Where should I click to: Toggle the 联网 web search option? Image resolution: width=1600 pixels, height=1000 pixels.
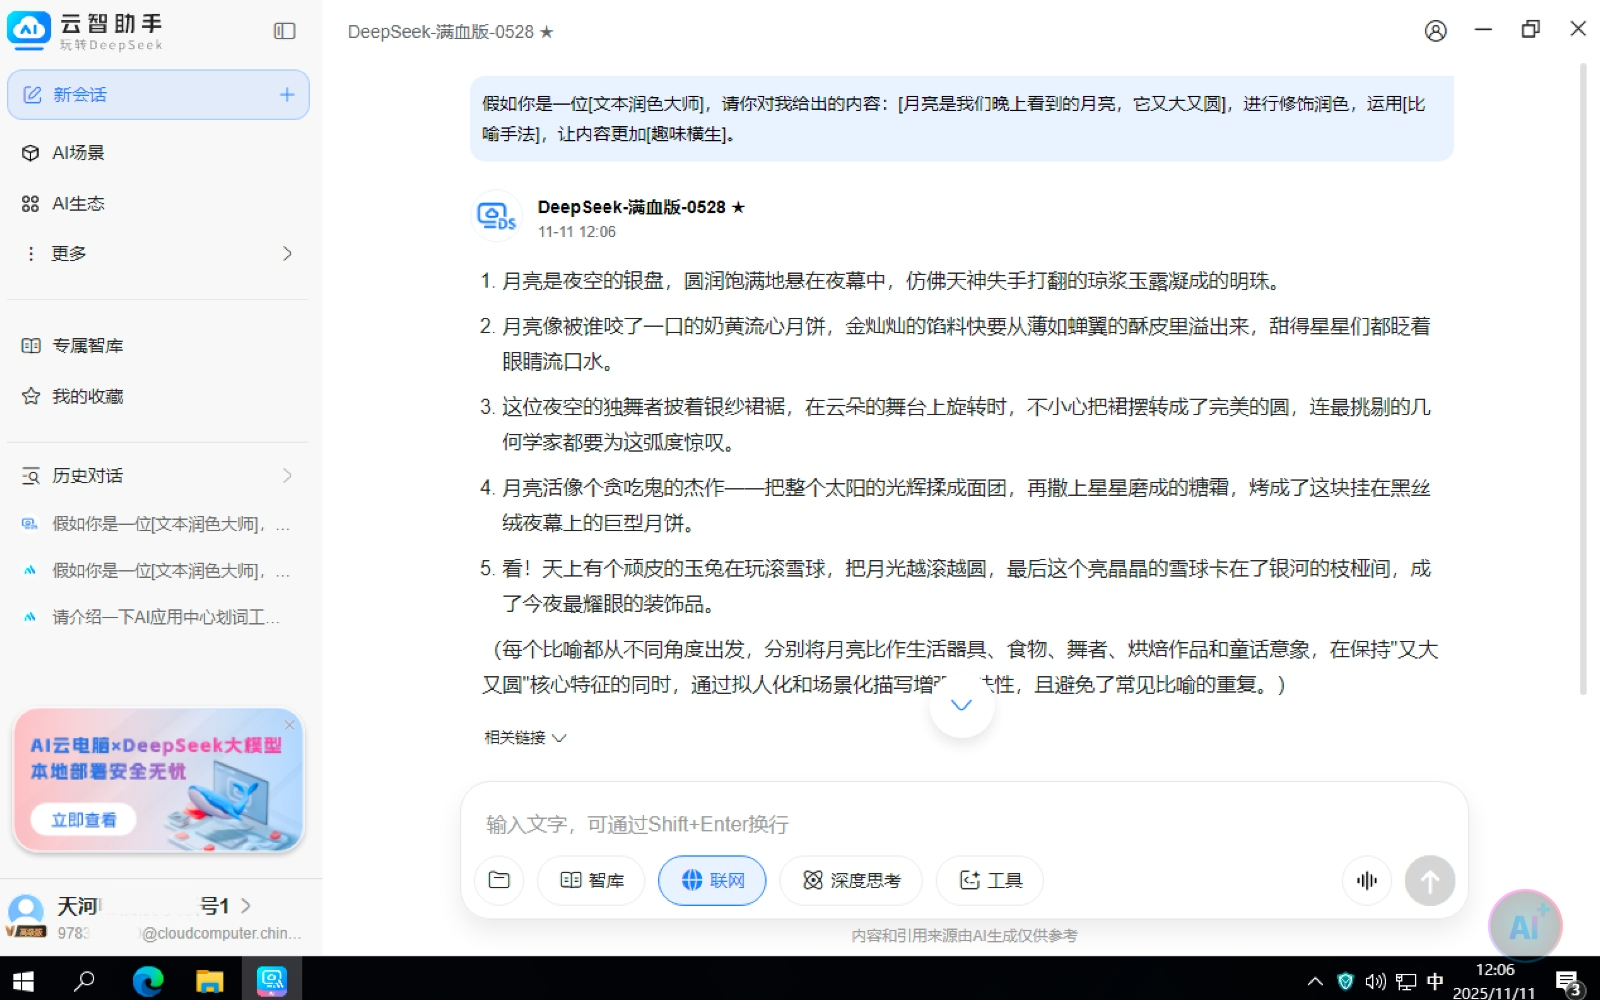point(712,880)
